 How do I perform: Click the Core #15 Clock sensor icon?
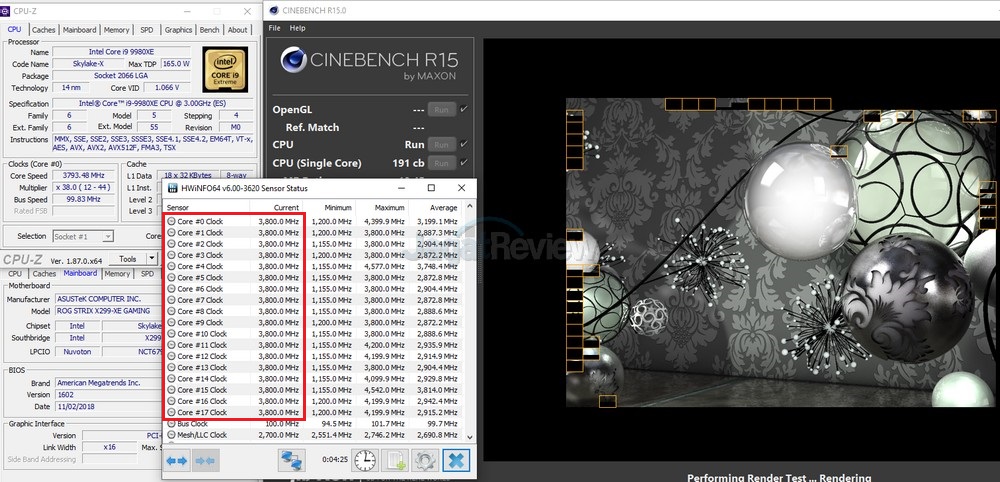(171, 390)
